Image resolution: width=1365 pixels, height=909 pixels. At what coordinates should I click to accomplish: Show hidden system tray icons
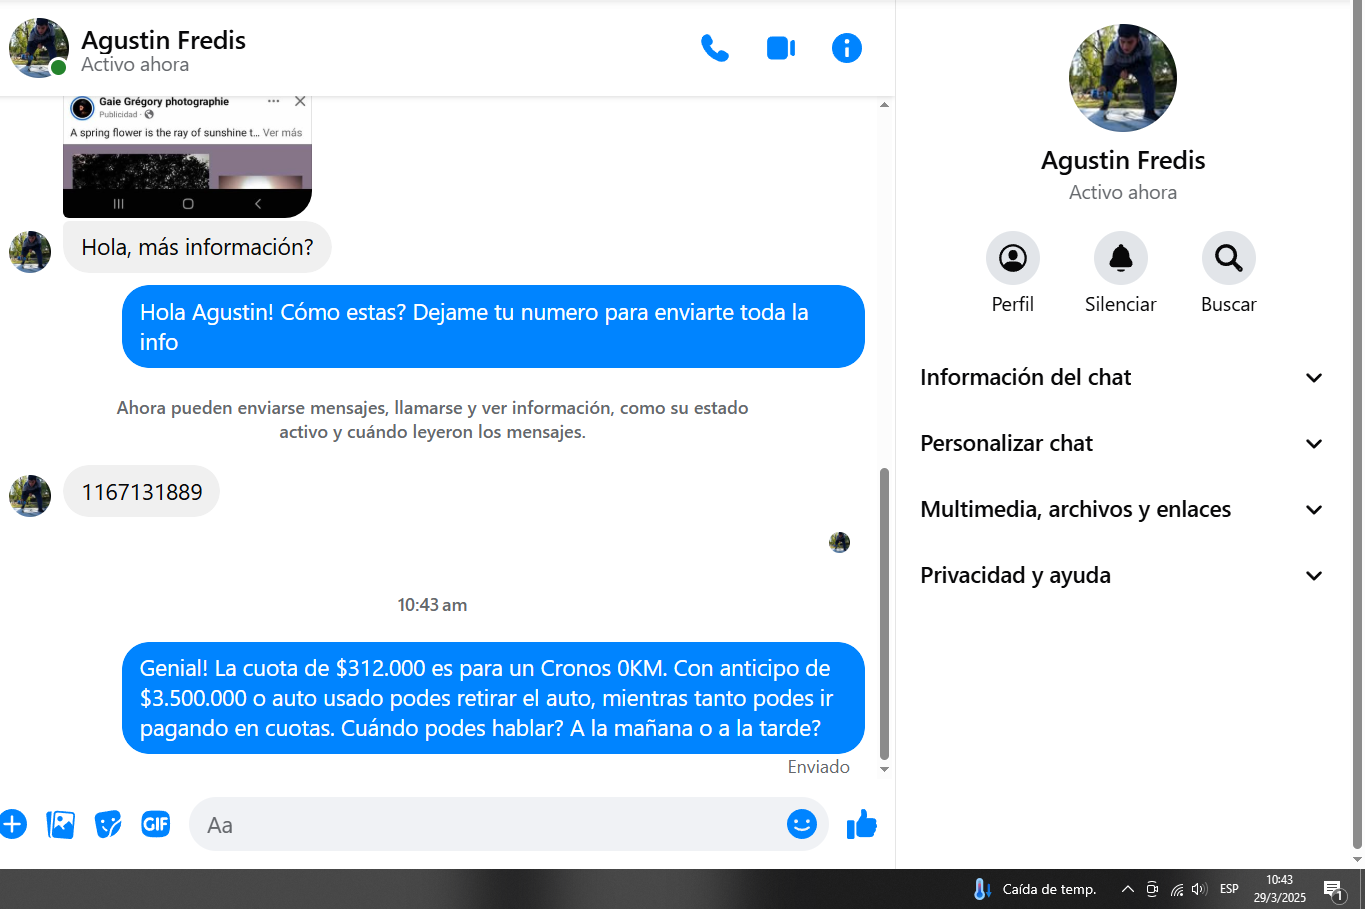point(1127,889)
